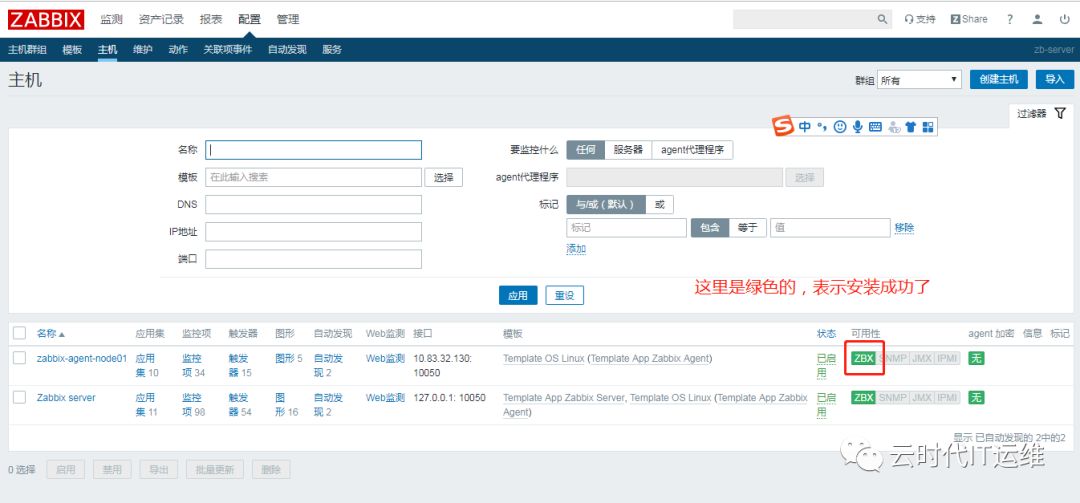Go to 动作 submenu tab
This screenshot has width=1080, height=503.
178,50
